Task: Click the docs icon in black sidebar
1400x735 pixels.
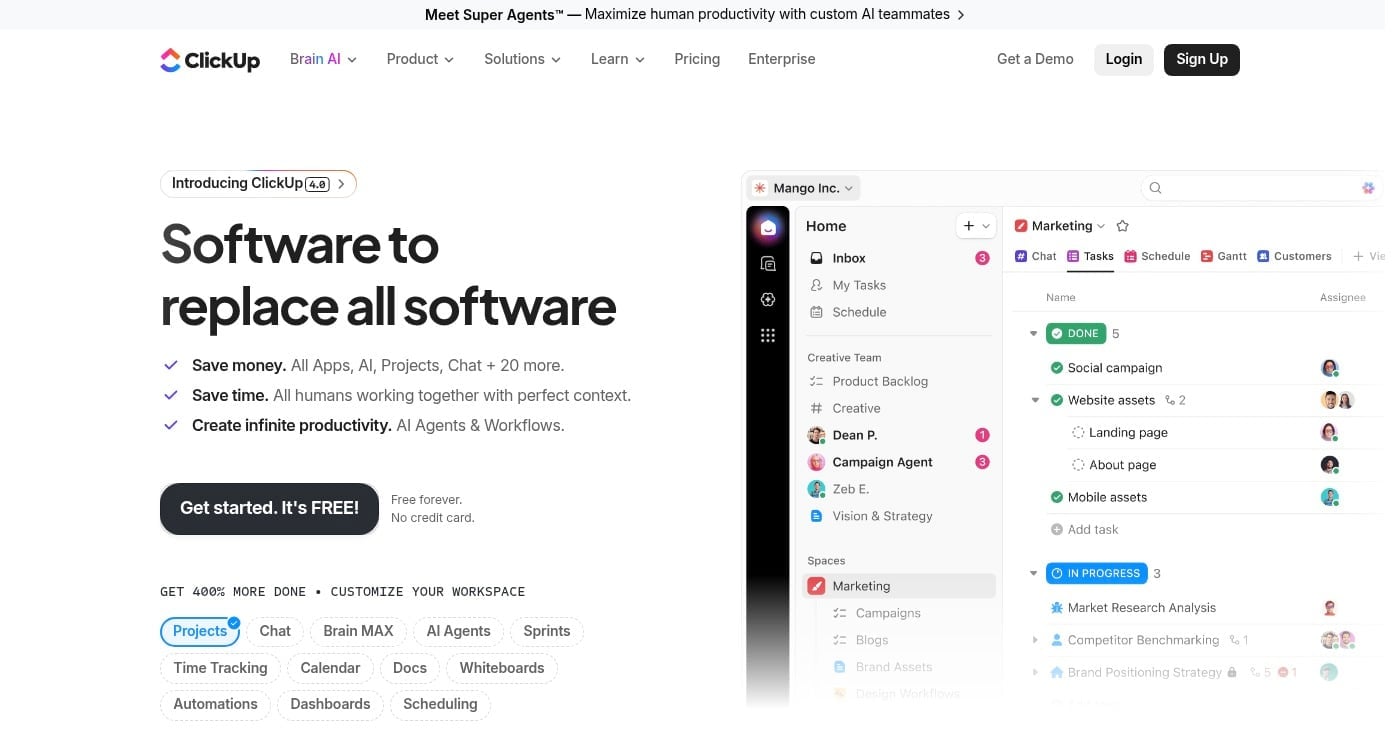Action: pyautogui.click(x=768, y=264)
